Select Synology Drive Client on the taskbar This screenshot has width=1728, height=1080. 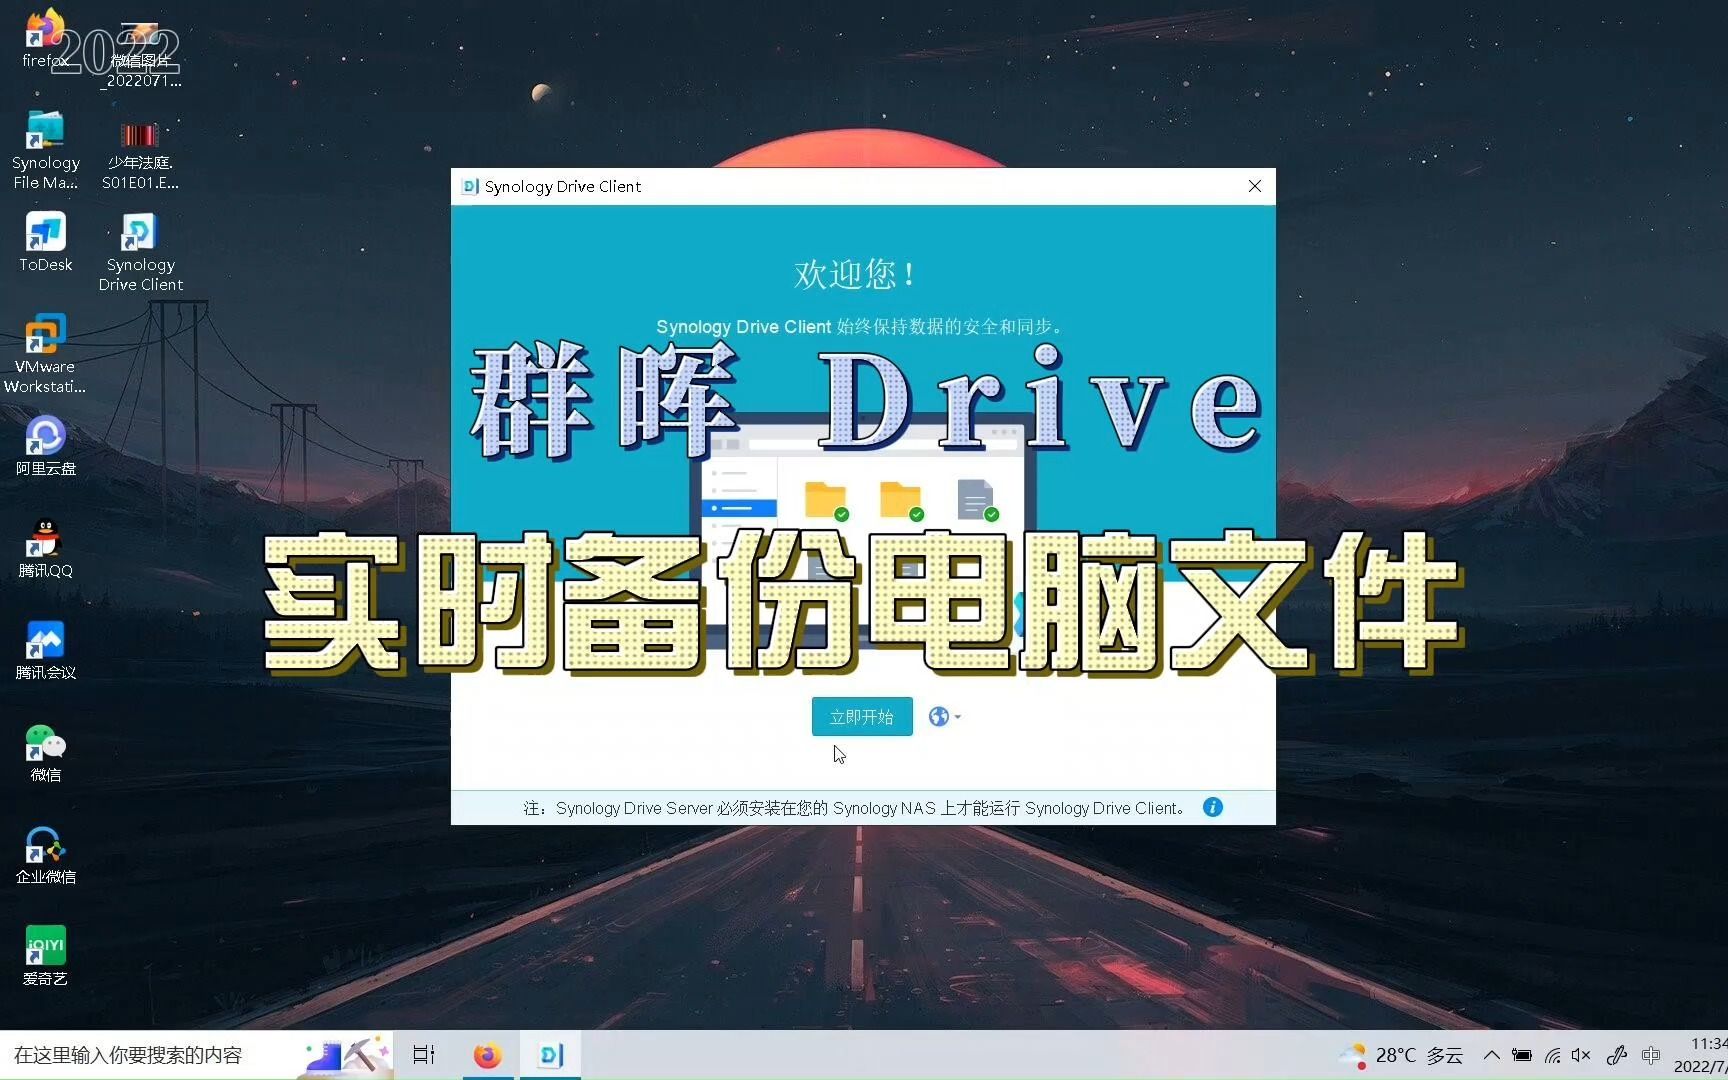tap(550, 1054)
